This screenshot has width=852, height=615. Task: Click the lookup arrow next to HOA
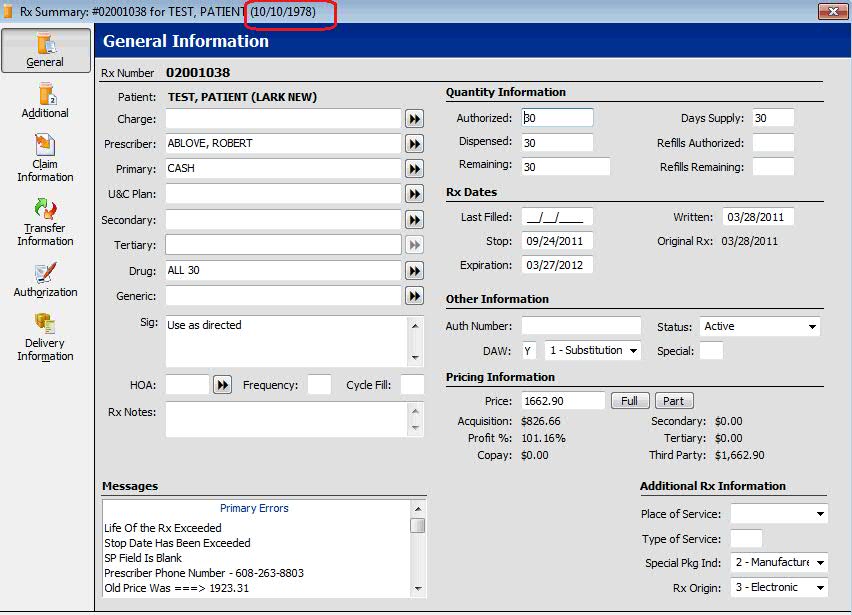[x=223, y=385]
